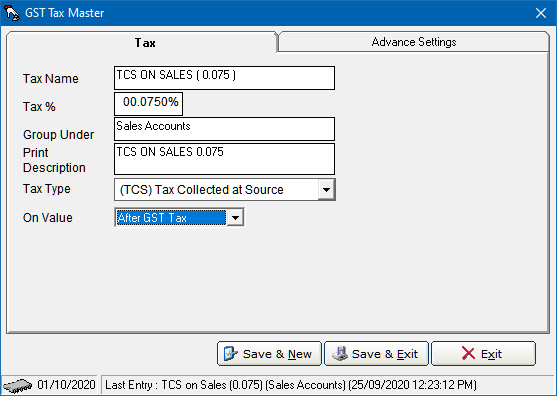Close the GST Tax Master window

541,13
